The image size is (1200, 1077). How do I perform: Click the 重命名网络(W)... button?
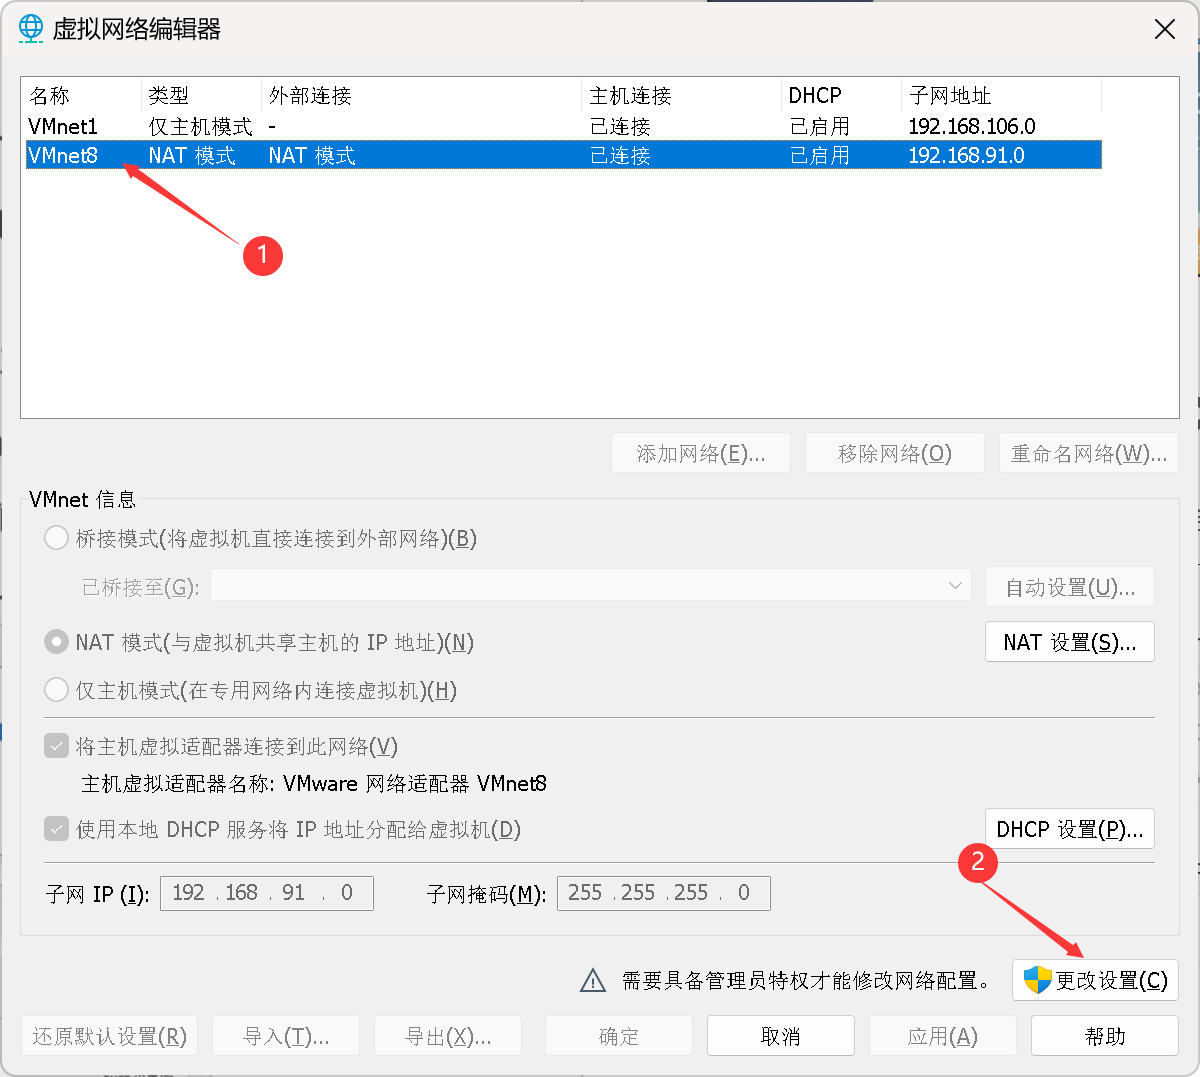click(x=1089, y=454)
